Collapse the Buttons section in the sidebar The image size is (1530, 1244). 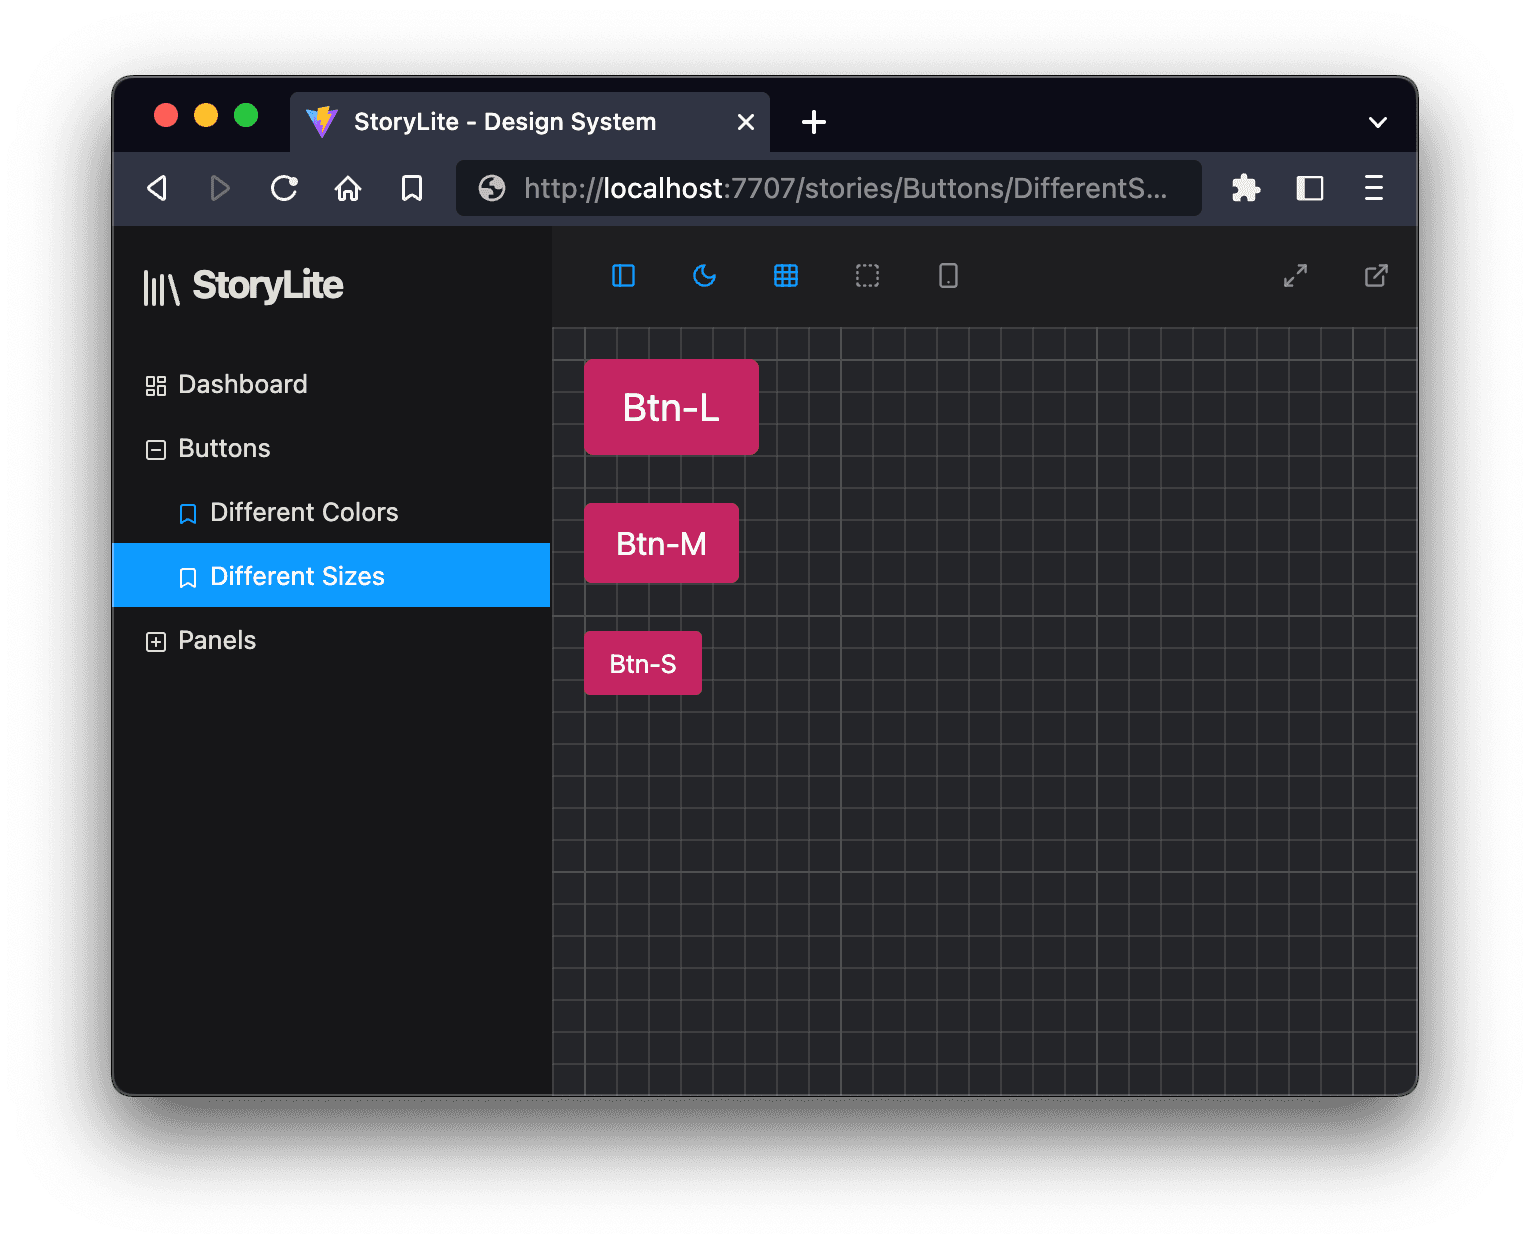pos(156,449)
